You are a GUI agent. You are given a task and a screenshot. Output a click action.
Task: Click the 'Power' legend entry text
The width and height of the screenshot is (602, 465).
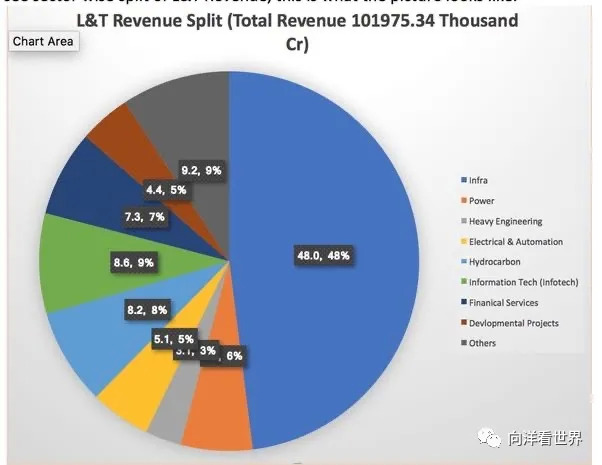pos(481,201)
